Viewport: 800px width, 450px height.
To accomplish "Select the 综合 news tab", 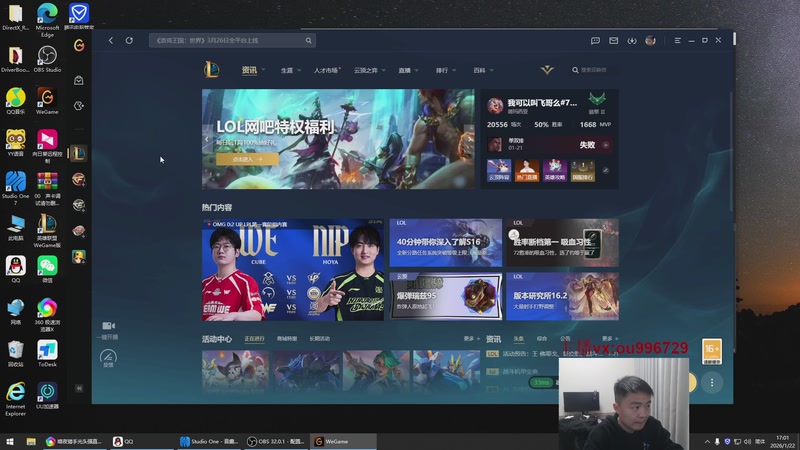I will (542, 339).
